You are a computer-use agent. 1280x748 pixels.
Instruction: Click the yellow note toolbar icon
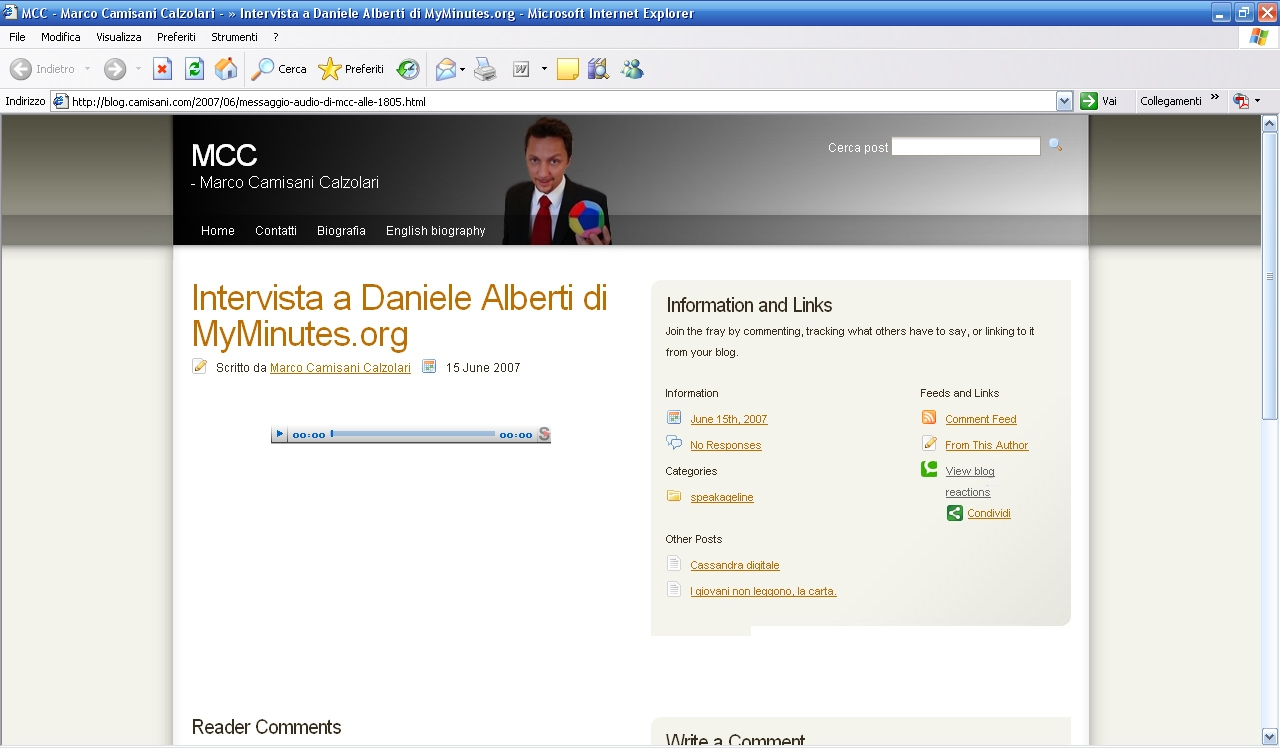pos(568,69)
